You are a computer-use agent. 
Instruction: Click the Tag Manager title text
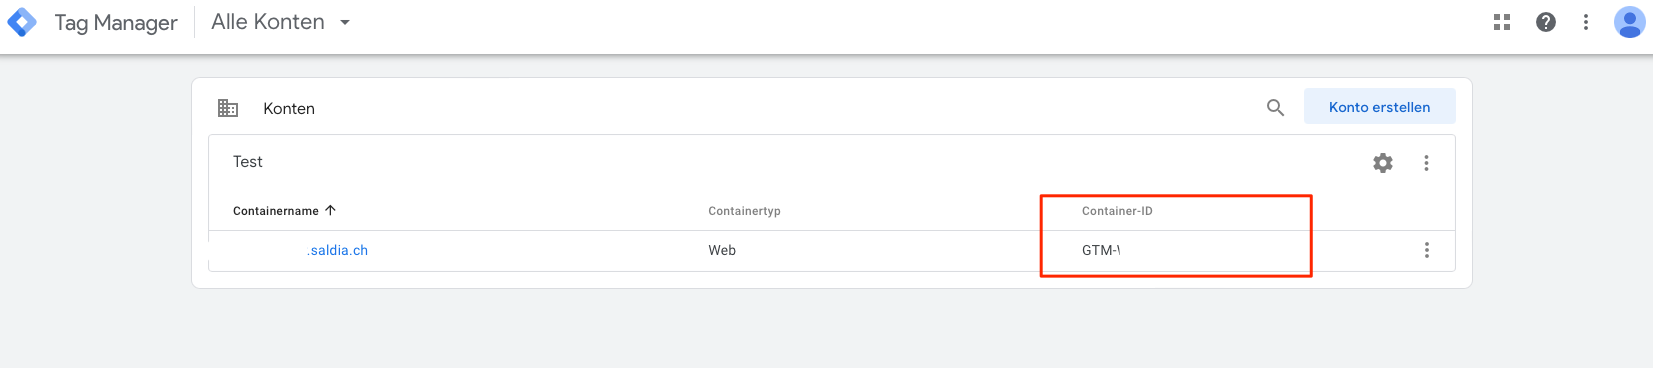pyautogui.click(x=116, y=22)
